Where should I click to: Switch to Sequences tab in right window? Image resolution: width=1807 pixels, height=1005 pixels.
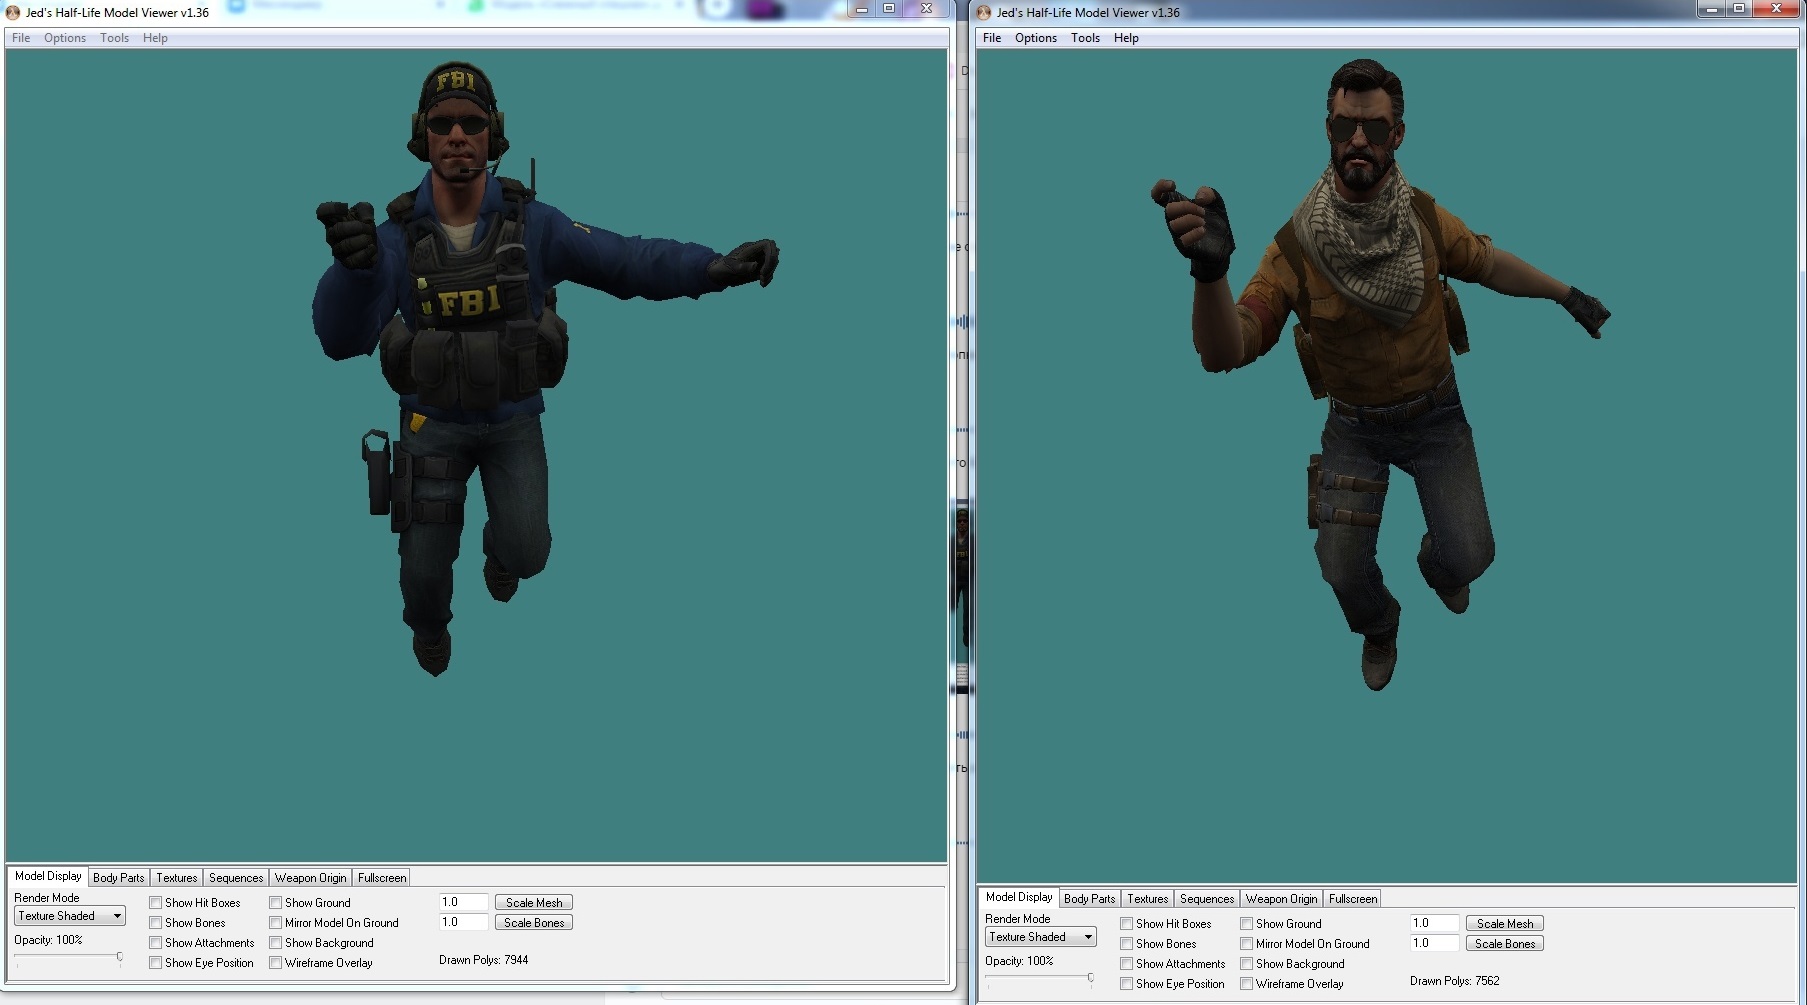1207,899
